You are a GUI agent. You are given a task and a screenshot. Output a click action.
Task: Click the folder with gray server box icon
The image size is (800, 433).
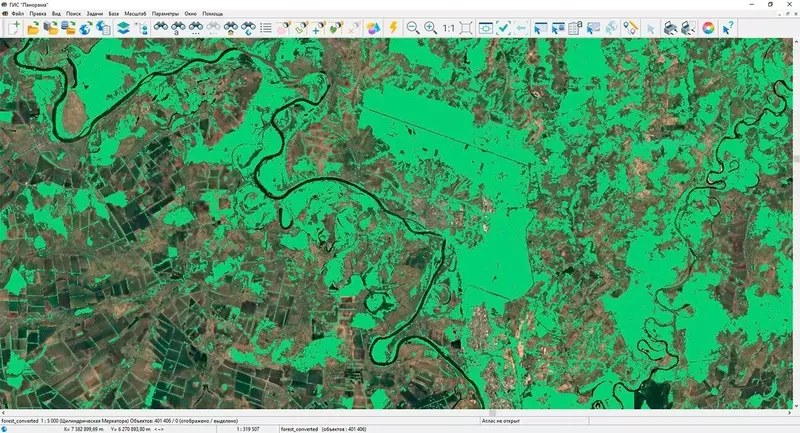(51, 28)
